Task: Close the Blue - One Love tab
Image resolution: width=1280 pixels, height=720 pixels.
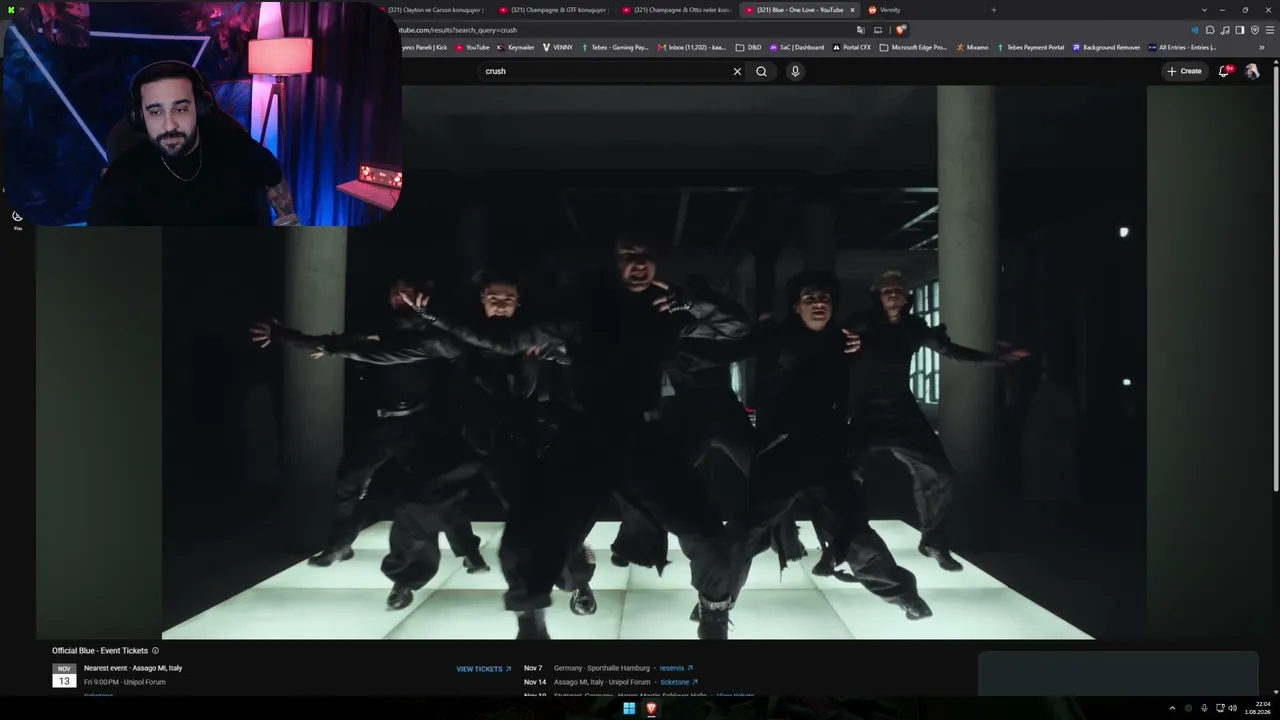Action: point(852,10)
